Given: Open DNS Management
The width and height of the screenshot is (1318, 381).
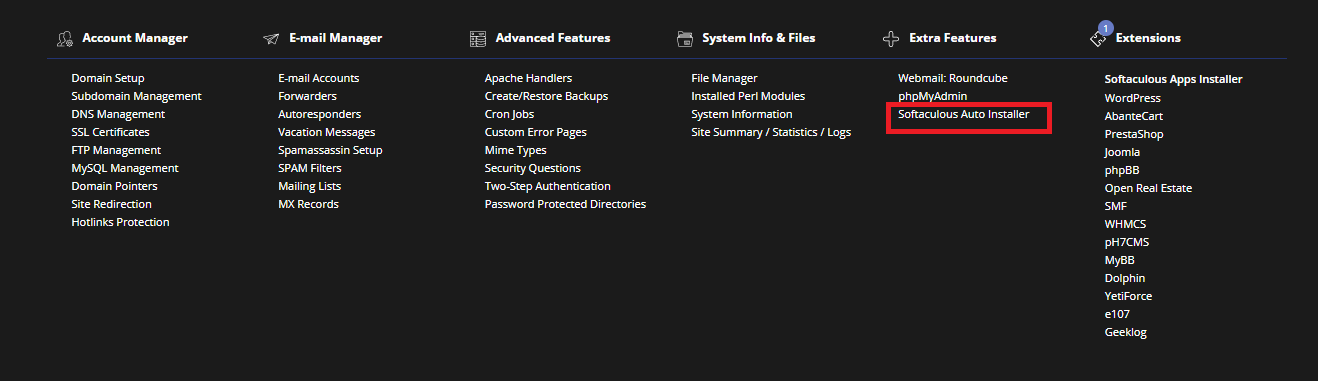Looking at the screenshot, I should (118, 114).
